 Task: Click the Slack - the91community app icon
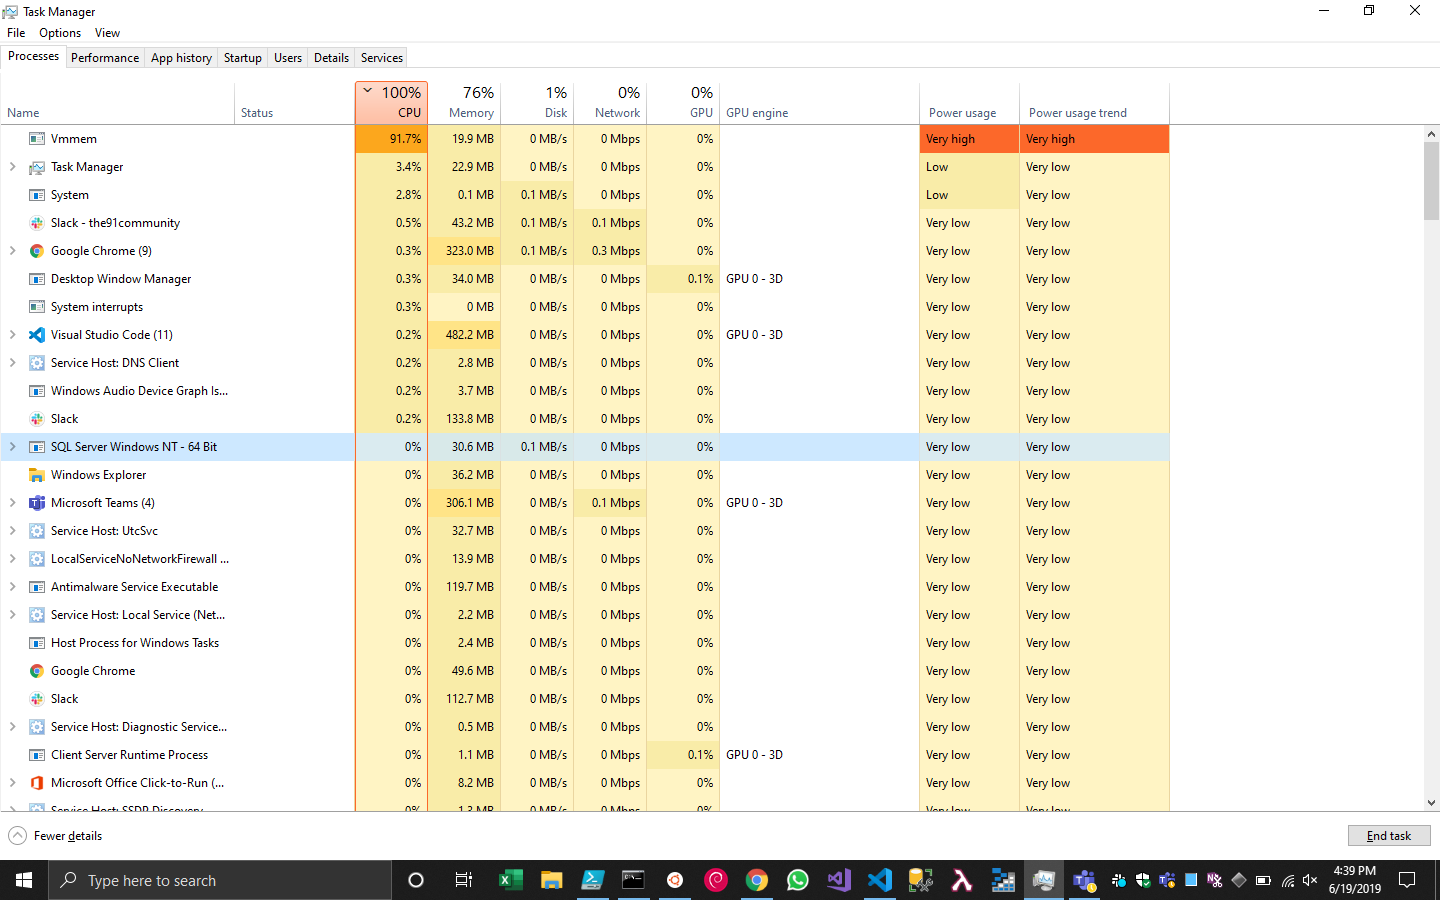pyautogui.click(x=37, y=223)
